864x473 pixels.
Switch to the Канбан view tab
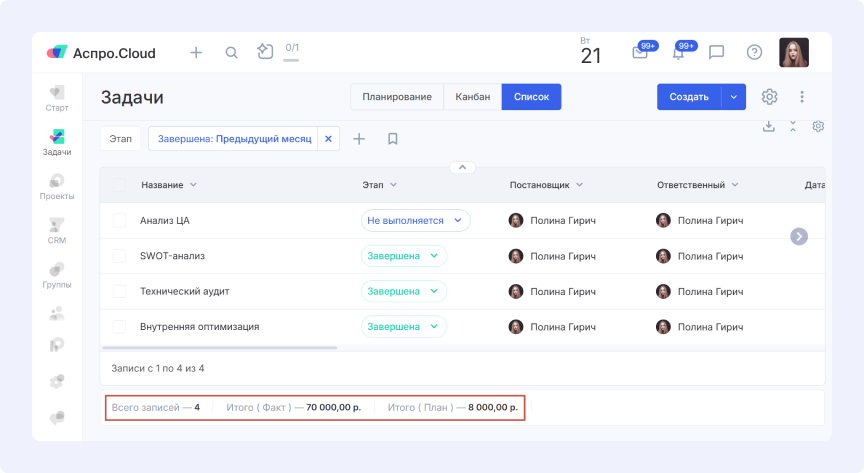[x=472, y=97]
